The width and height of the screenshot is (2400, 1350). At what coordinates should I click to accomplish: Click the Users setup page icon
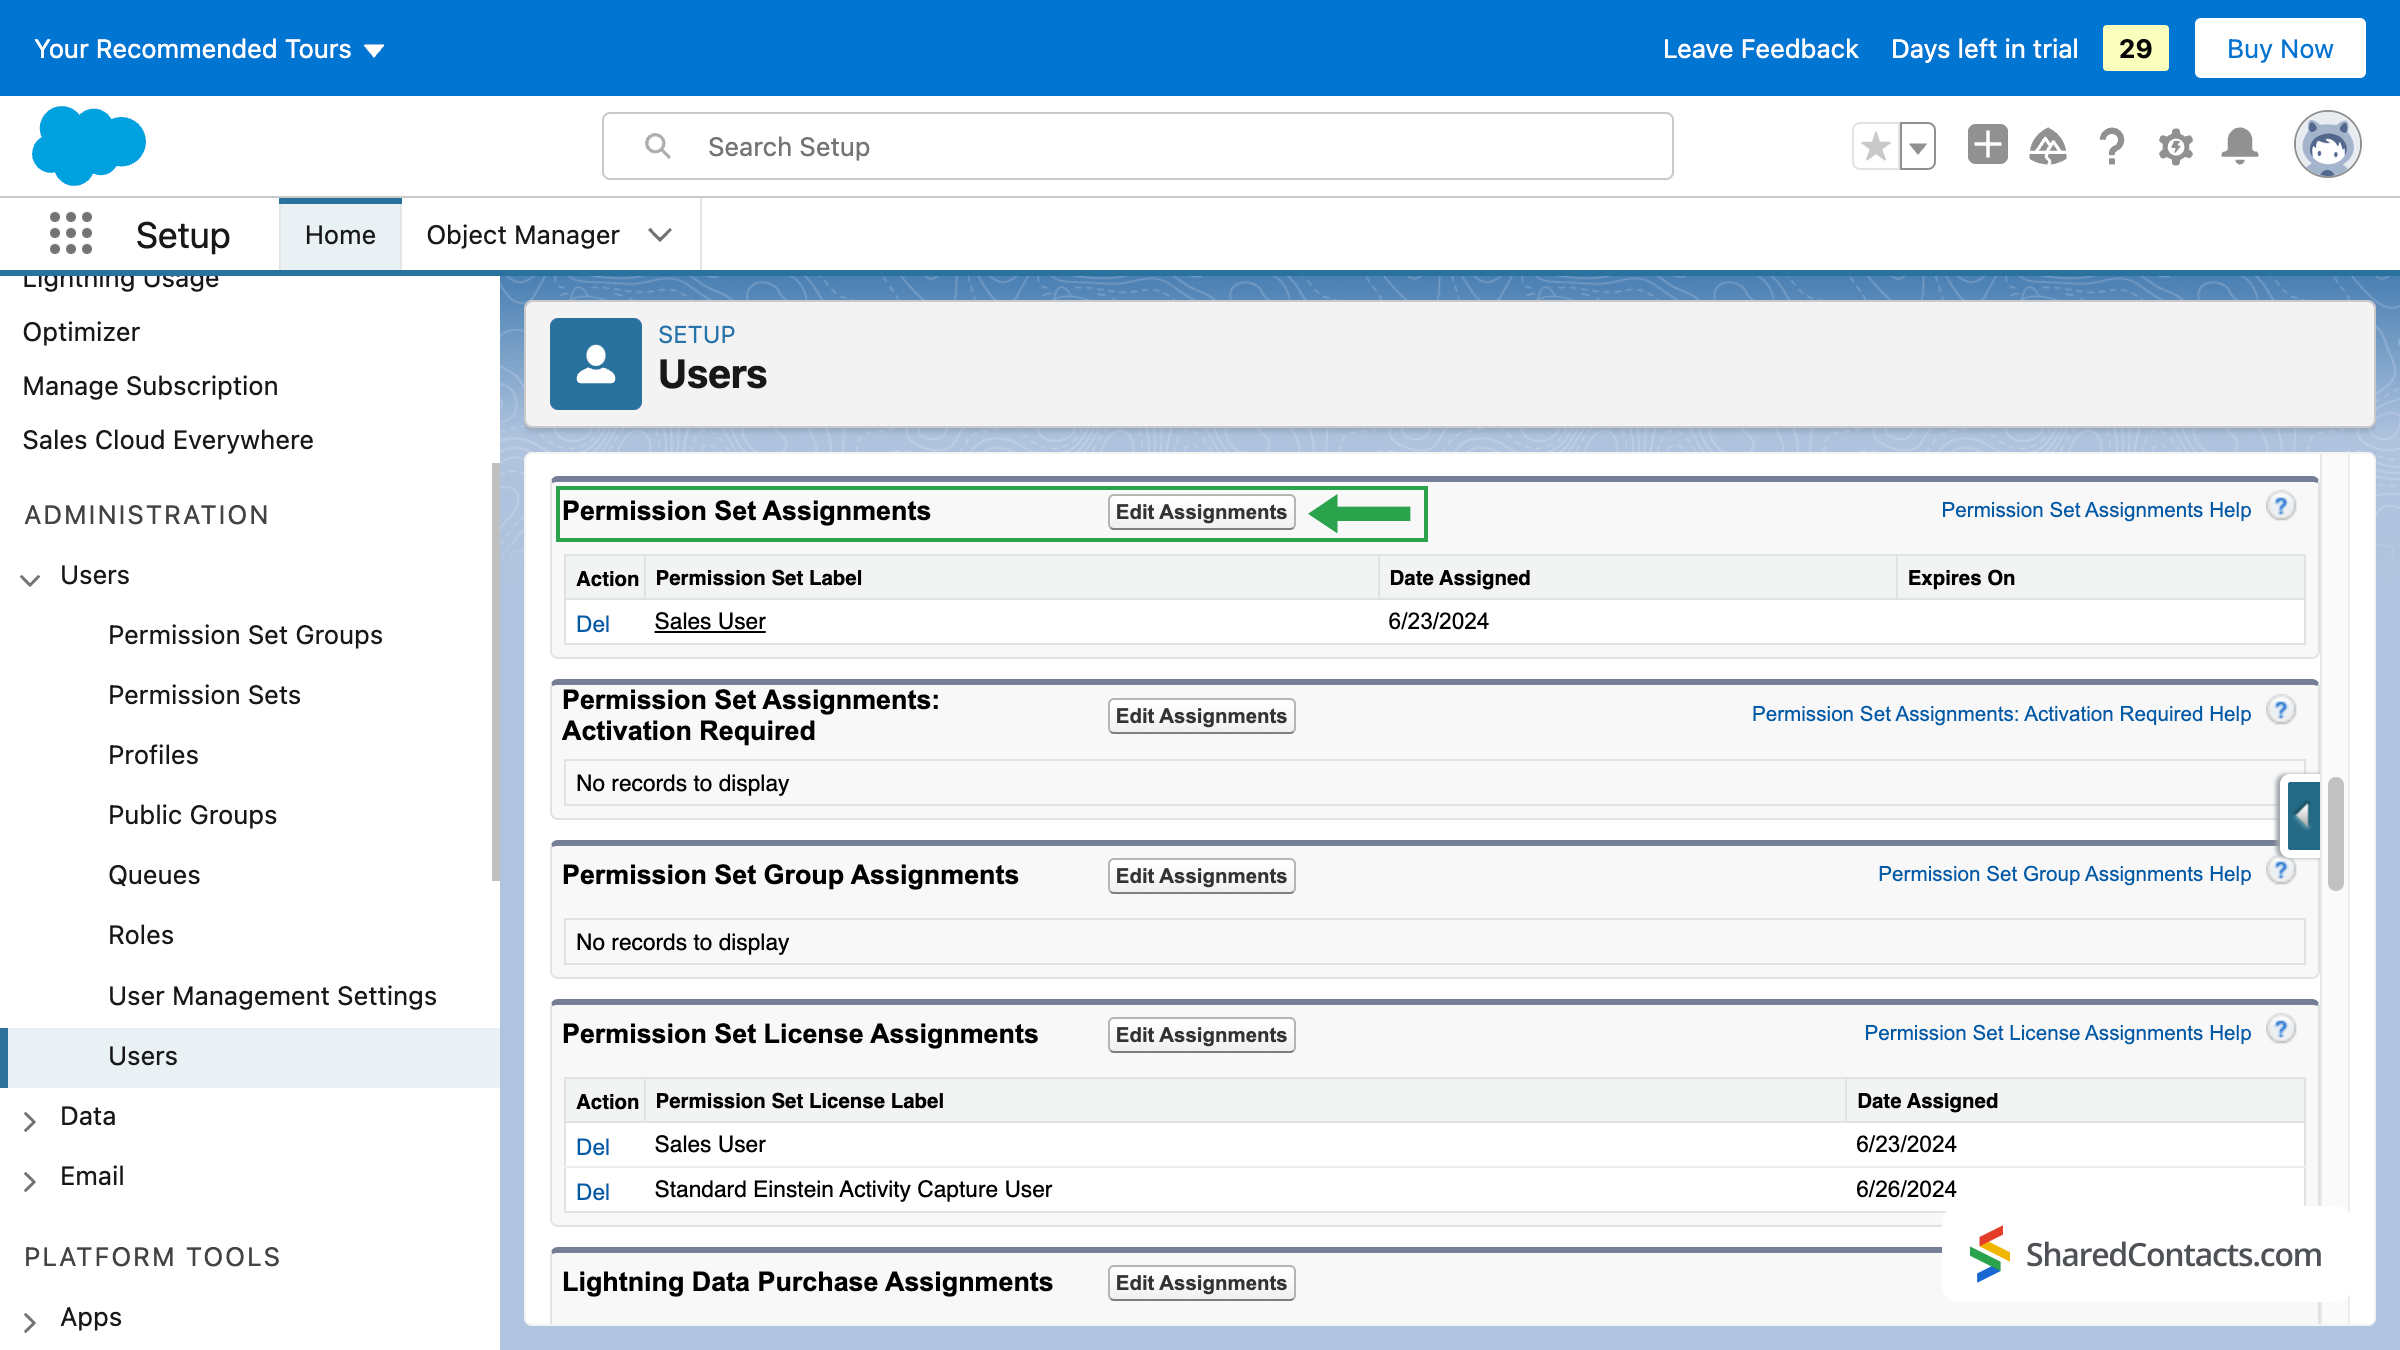click(596, 364)
